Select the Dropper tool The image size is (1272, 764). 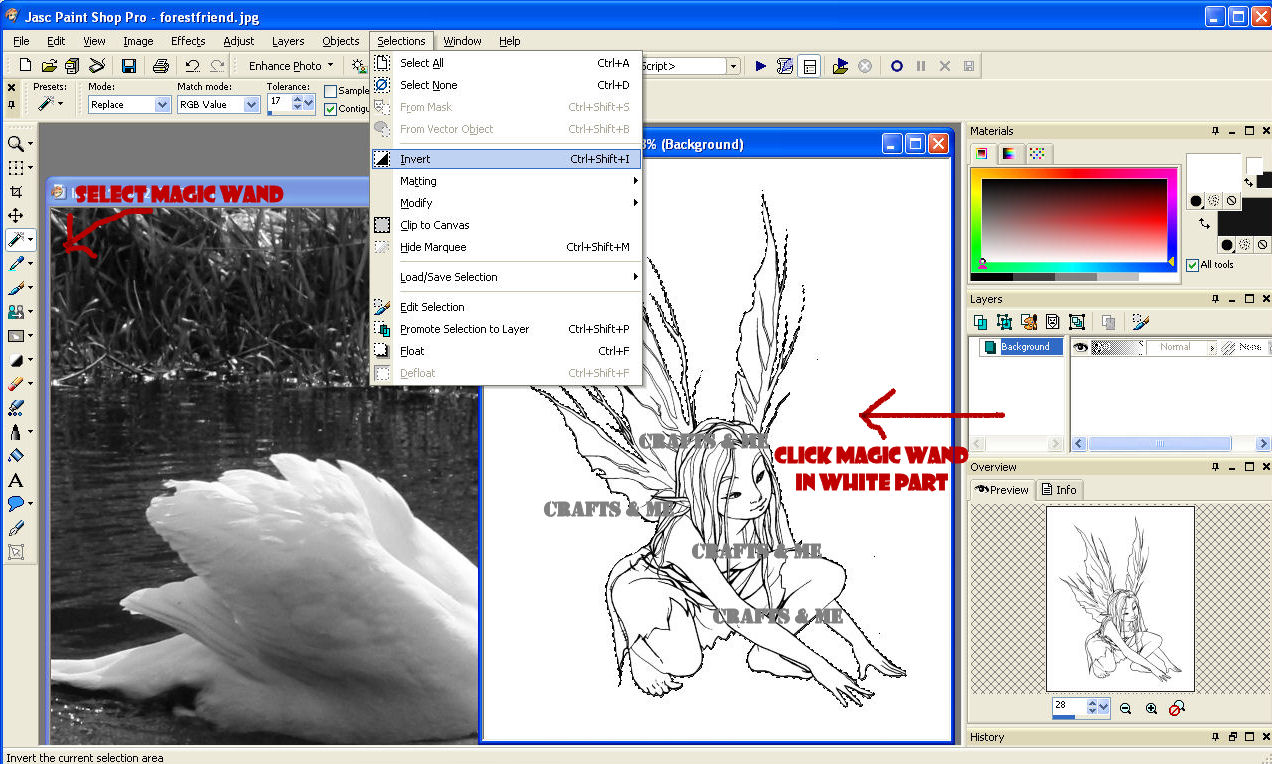coord(16,264)
